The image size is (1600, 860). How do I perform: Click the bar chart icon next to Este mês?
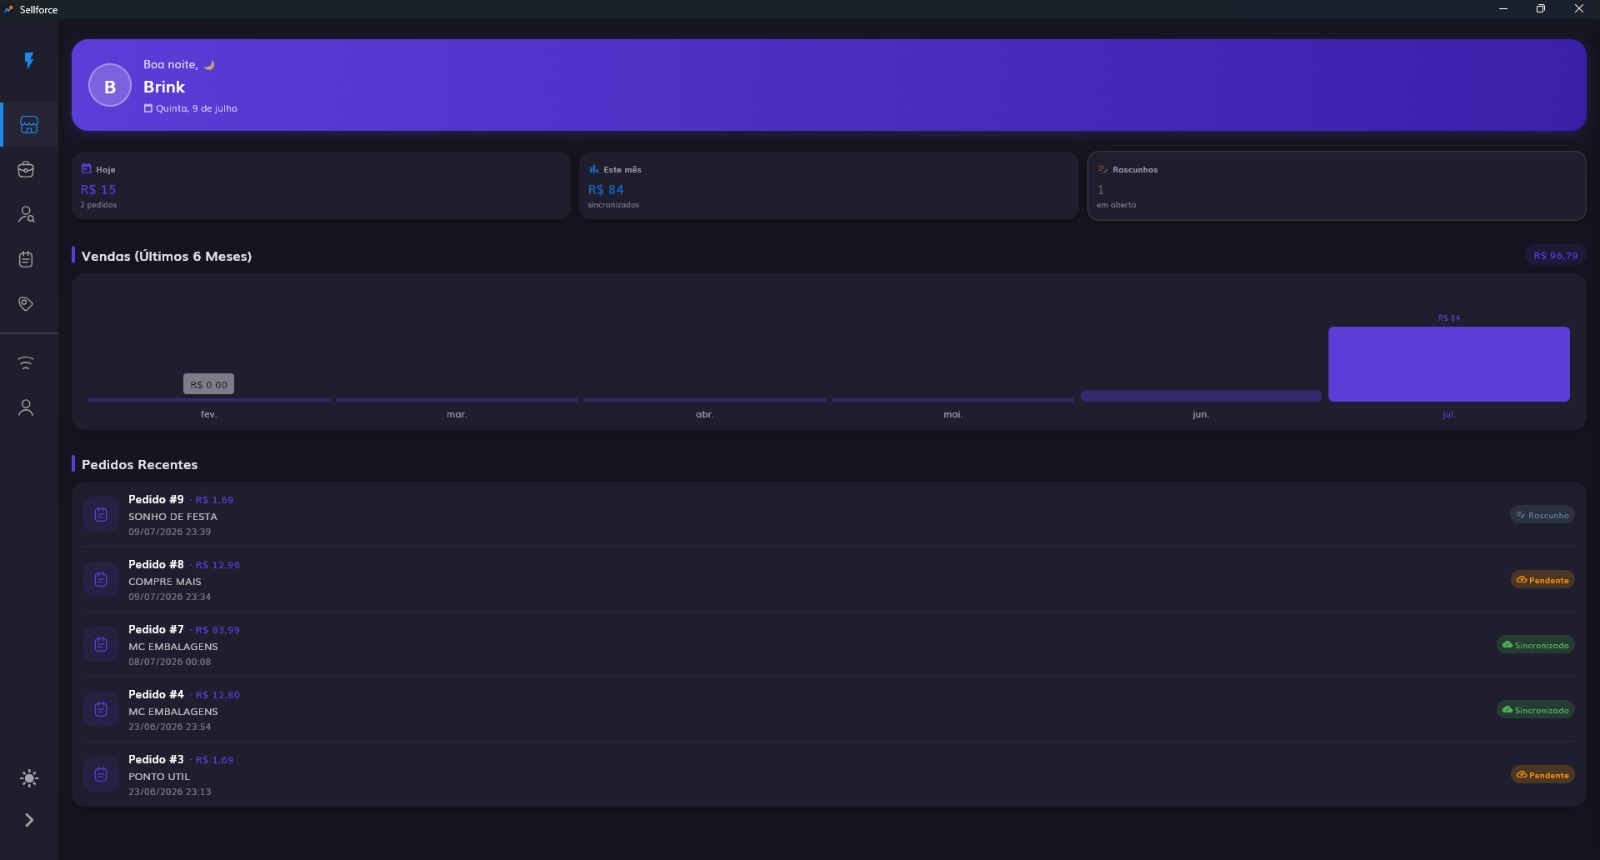click(594, 169)
